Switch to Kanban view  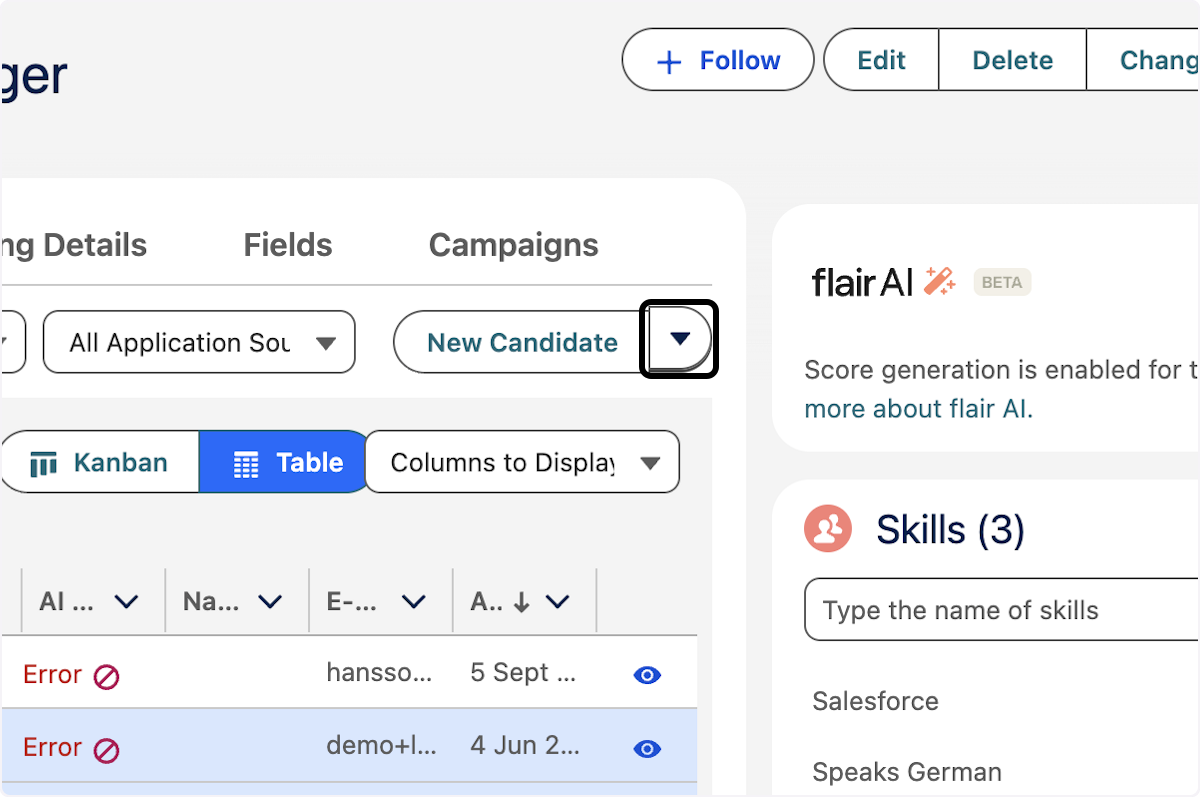100,463
